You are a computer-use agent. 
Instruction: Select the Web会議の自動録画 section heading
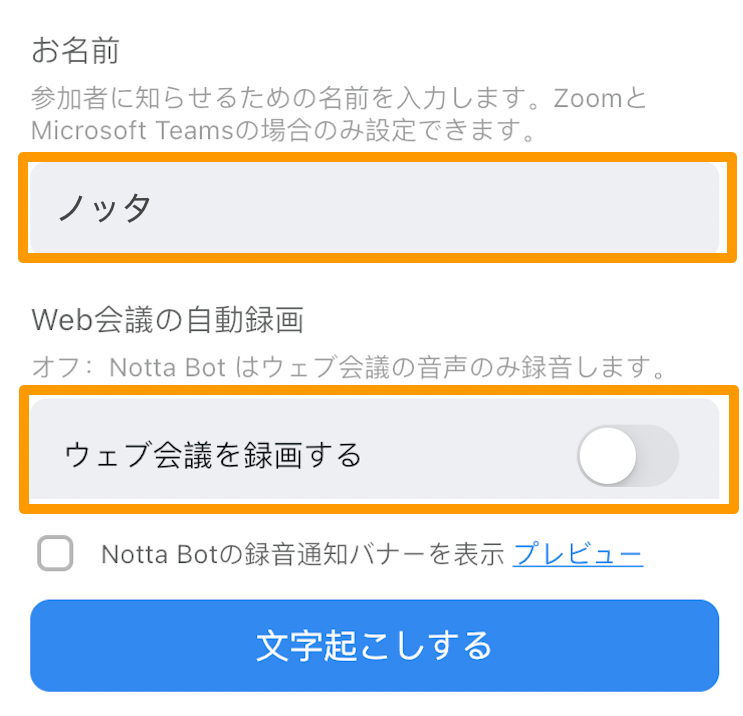[x=167, y=319]
